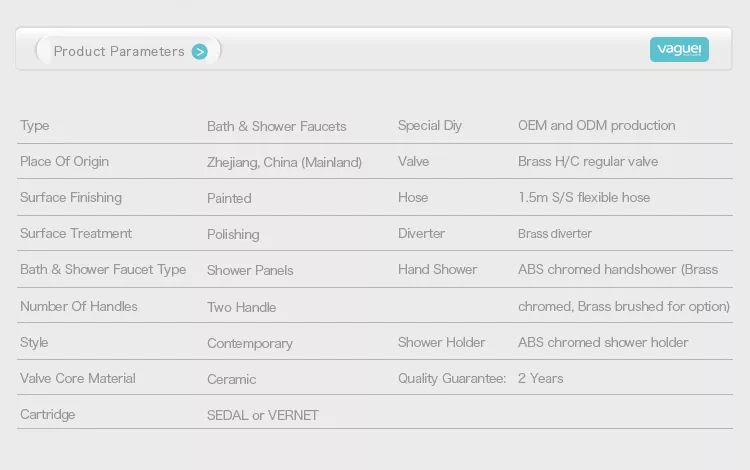Select the Shower Panels value
This screenshot has height=470, width=750.
(250, 270)
